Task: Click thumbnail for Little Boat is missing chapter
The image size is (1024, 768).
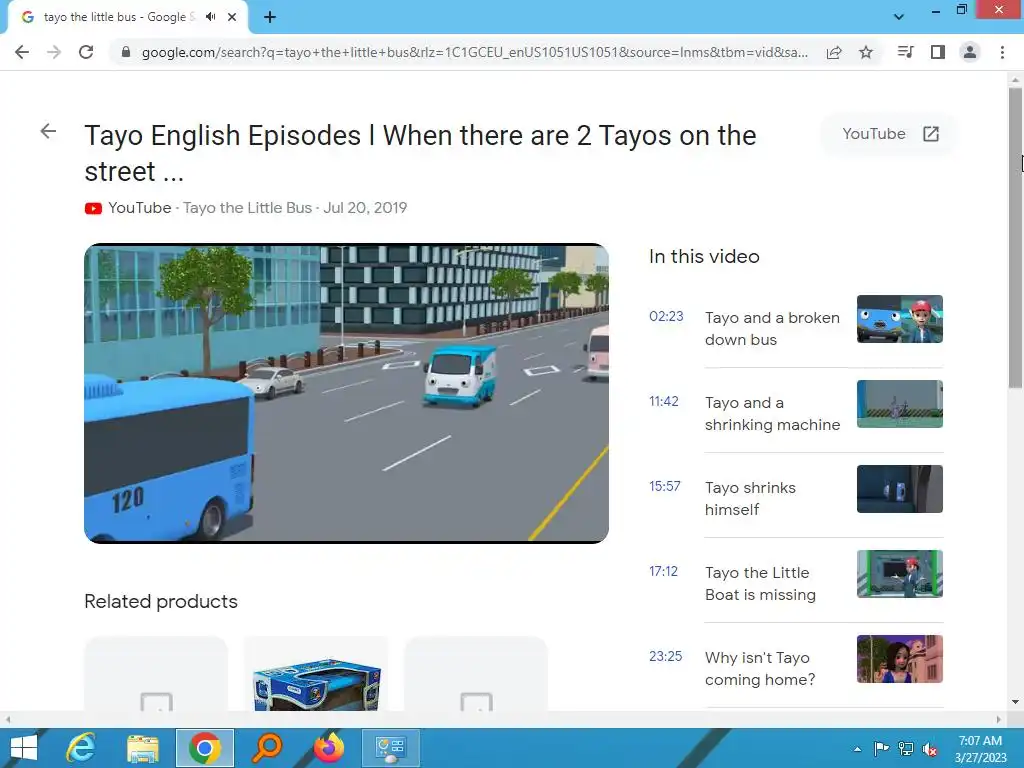Action: click(x=899, y=573)
